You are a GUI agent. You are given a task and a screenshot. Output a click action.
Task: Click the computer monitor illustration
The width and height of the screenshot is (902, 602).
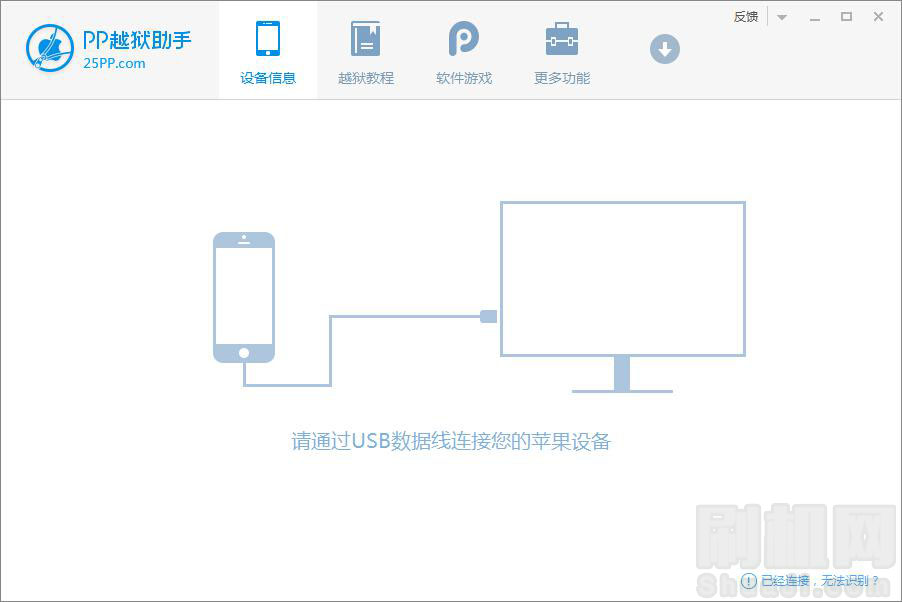(622, 297)
